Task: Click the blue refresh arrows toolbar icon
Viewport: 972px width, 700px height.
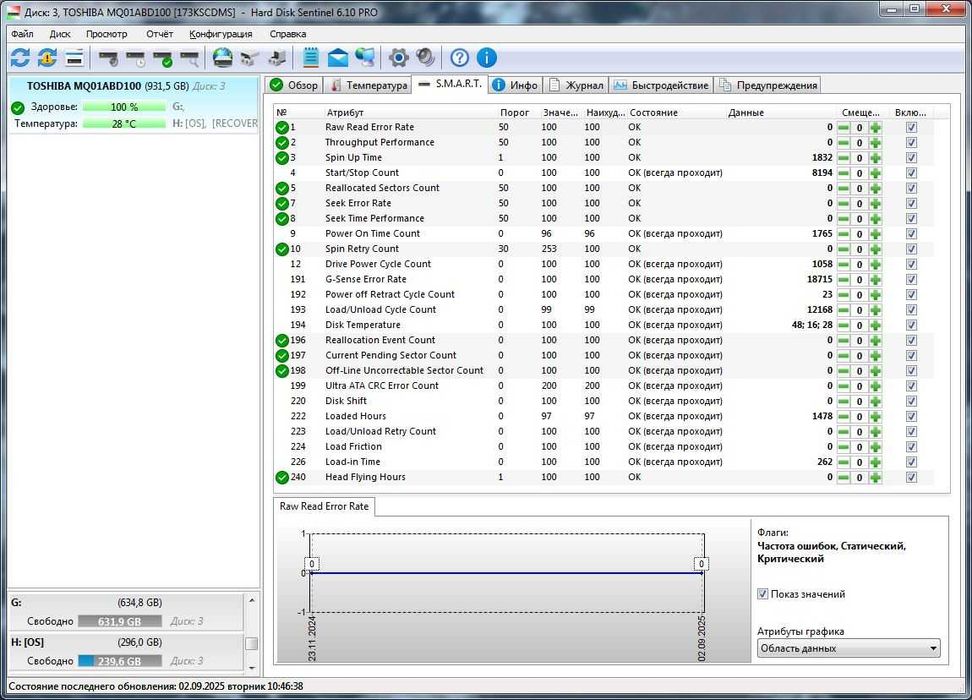Action: [x=20, y=58]
